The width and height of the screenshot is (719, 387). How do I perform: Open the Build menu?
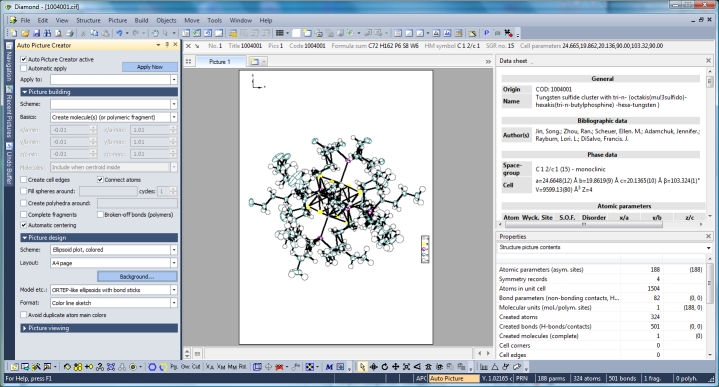pos(141,20)
